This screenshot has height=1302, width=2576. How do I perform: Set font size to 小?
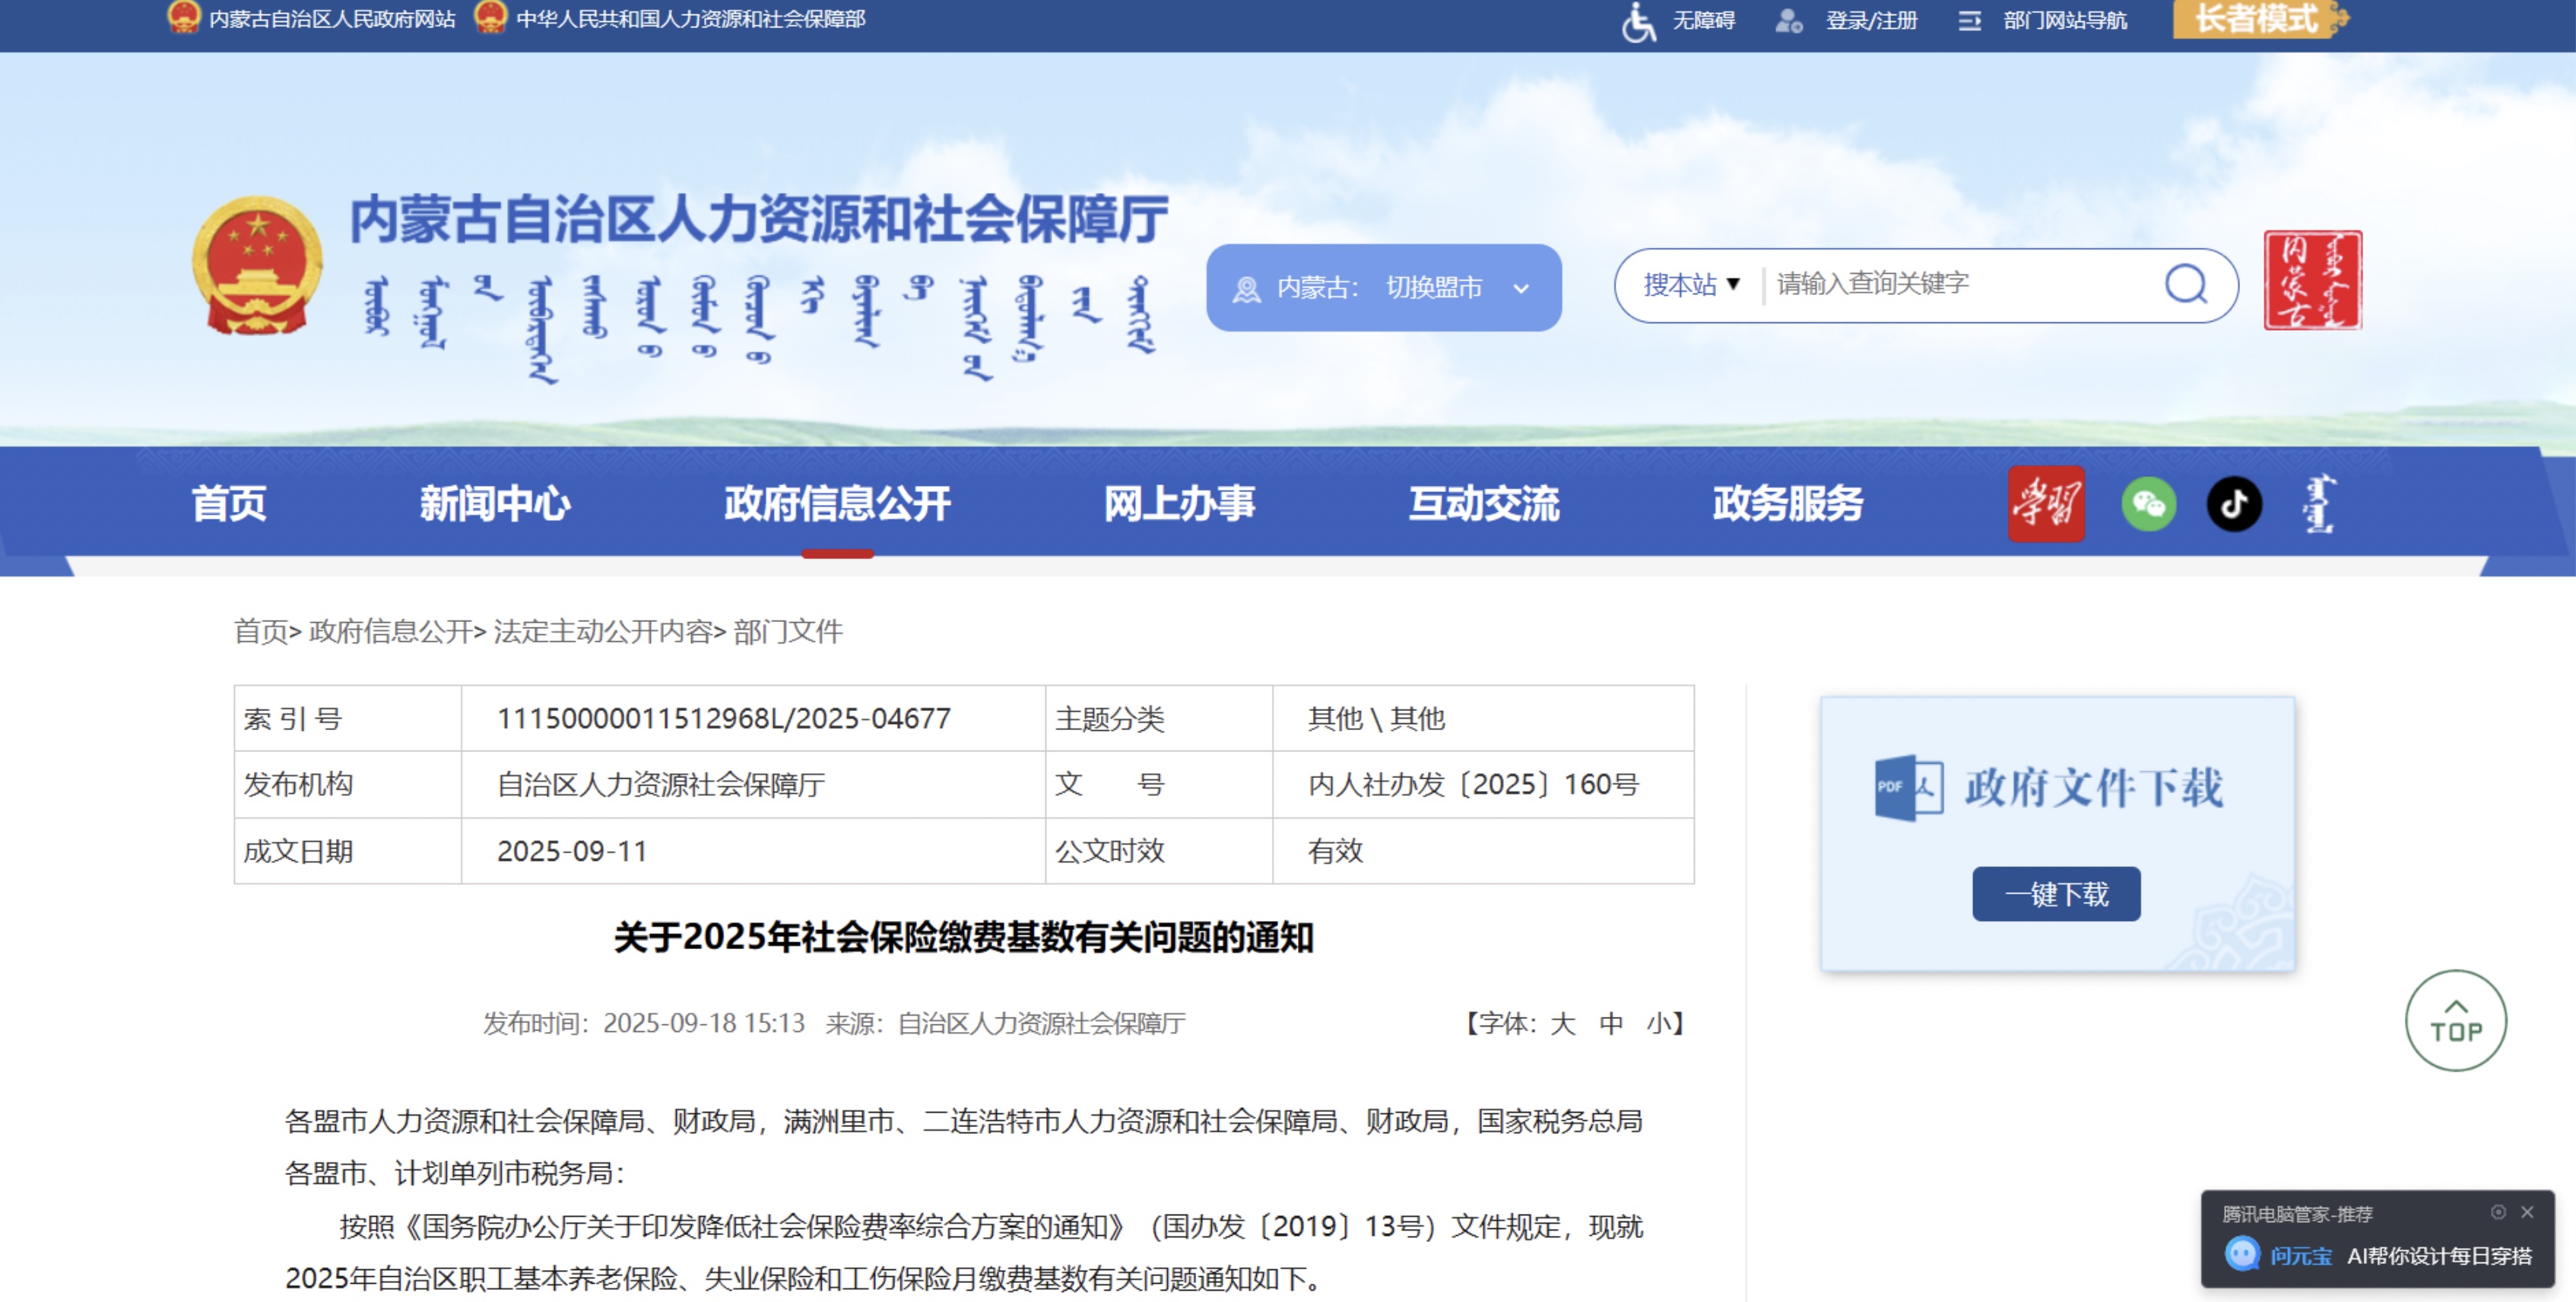pyautogui.click(x=1659, y=1023)
